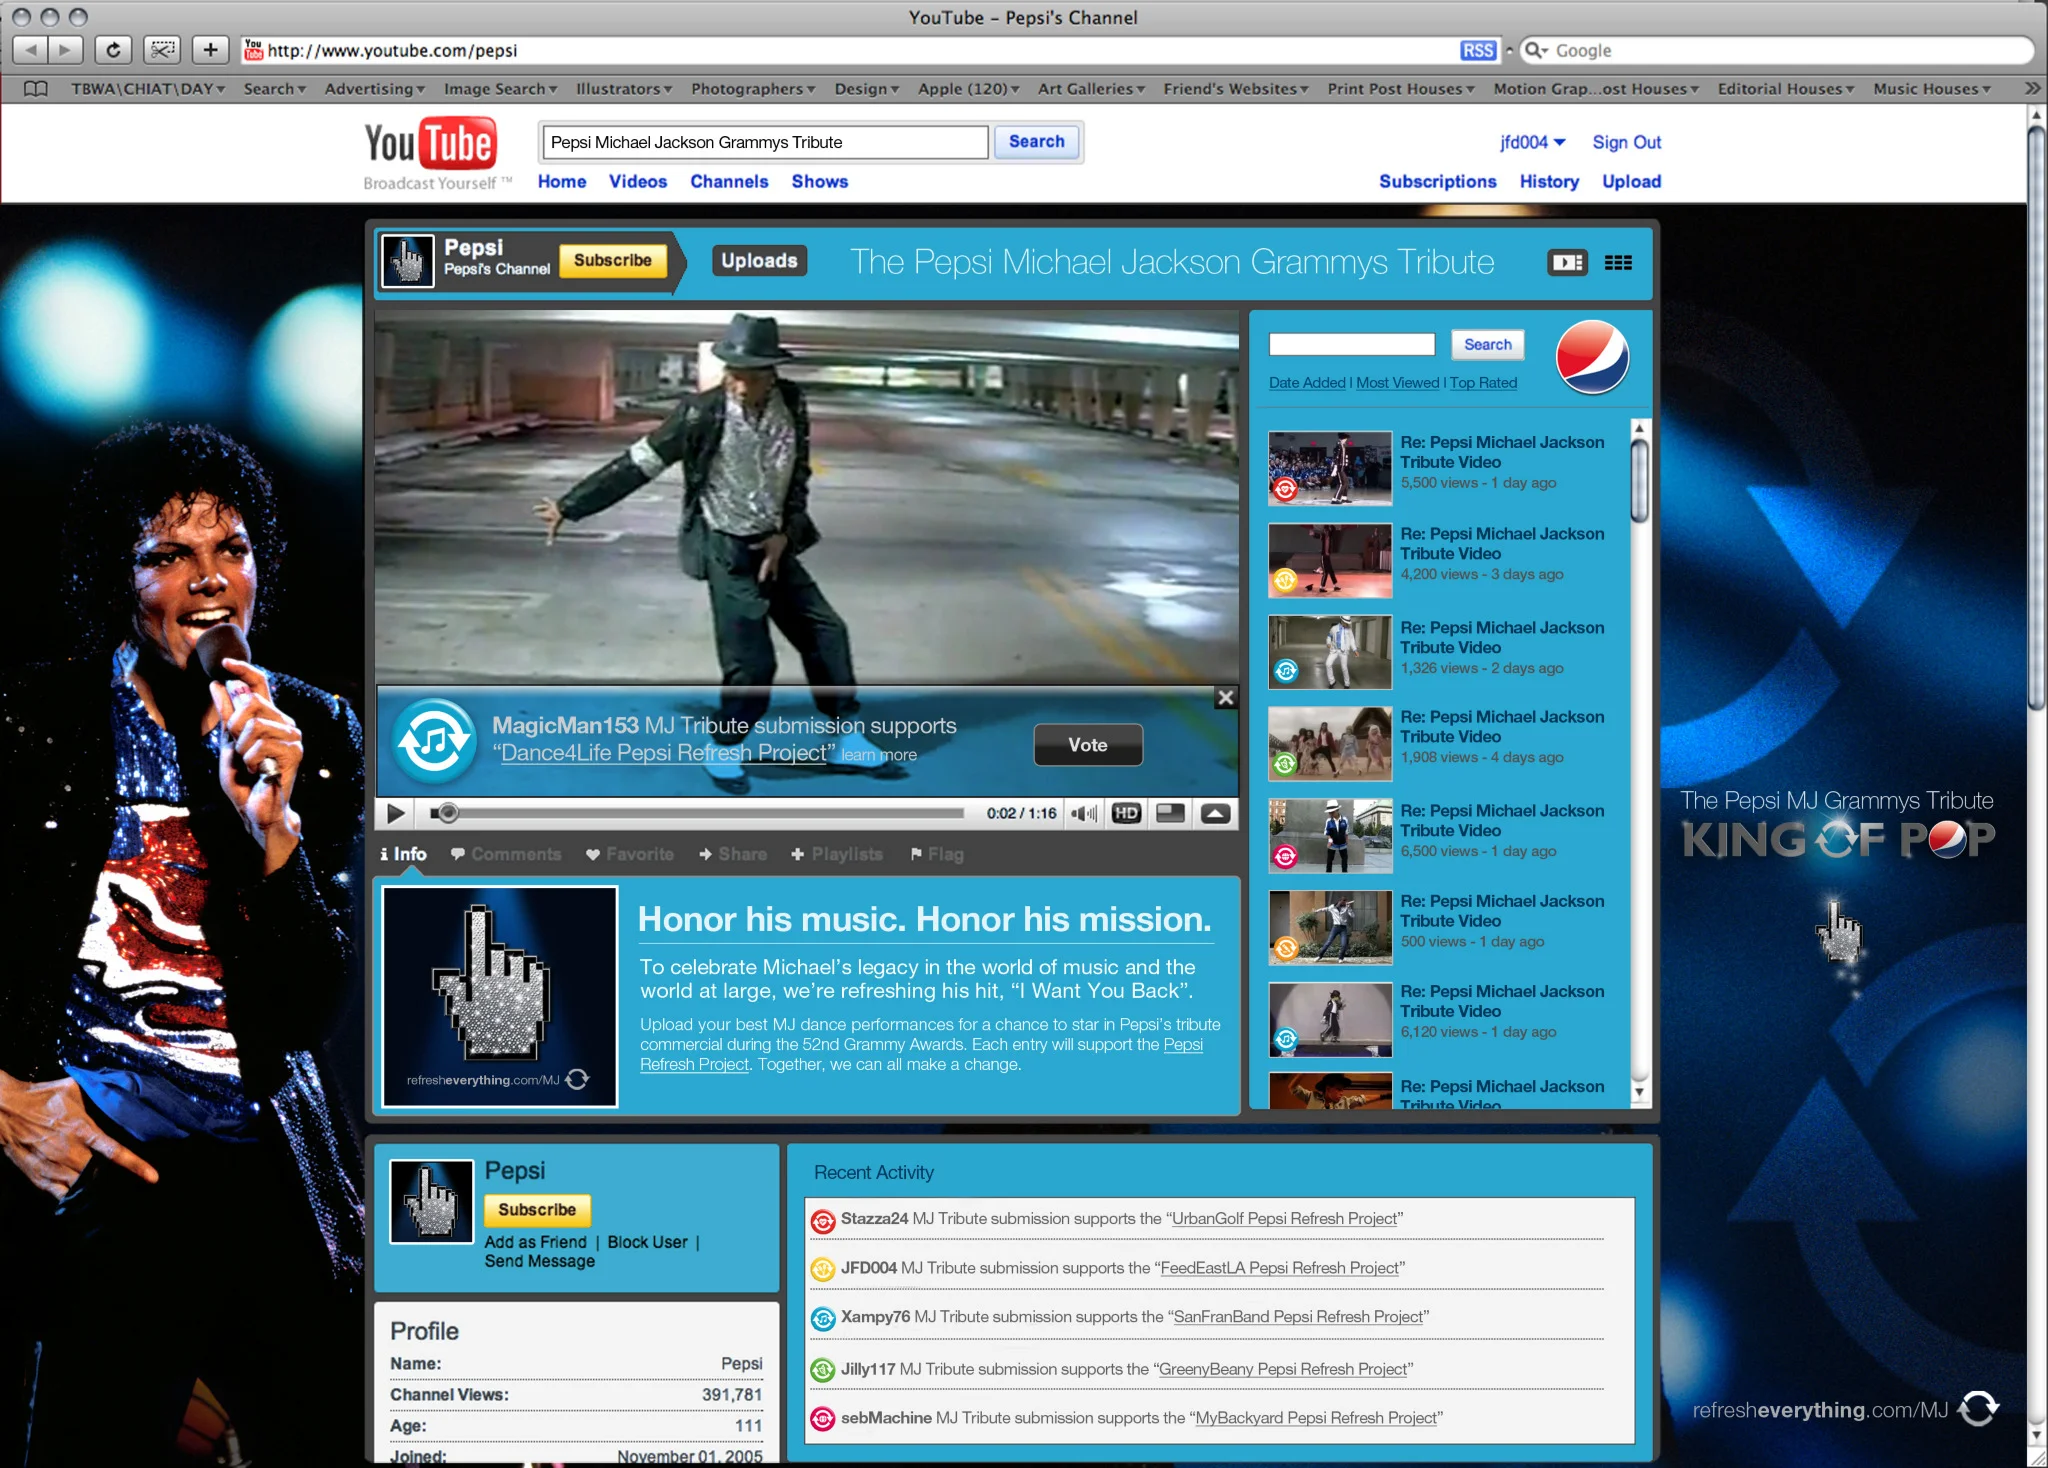Click the video list scrollbar thumb

click(1639, 480)
